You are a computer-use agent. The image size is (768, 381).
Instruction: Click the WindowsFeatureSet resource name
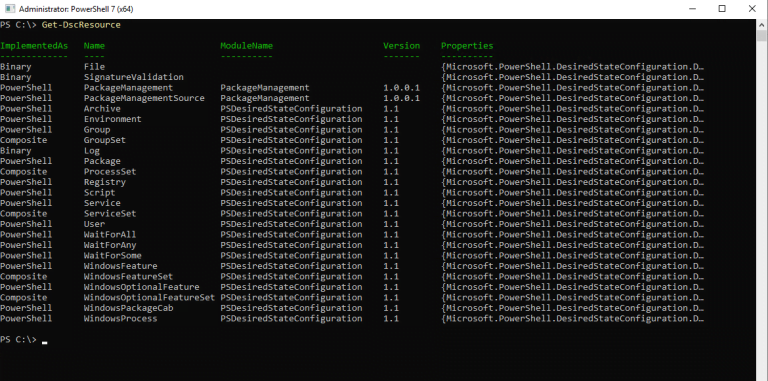pyautogui.click(x=128, y=277)
